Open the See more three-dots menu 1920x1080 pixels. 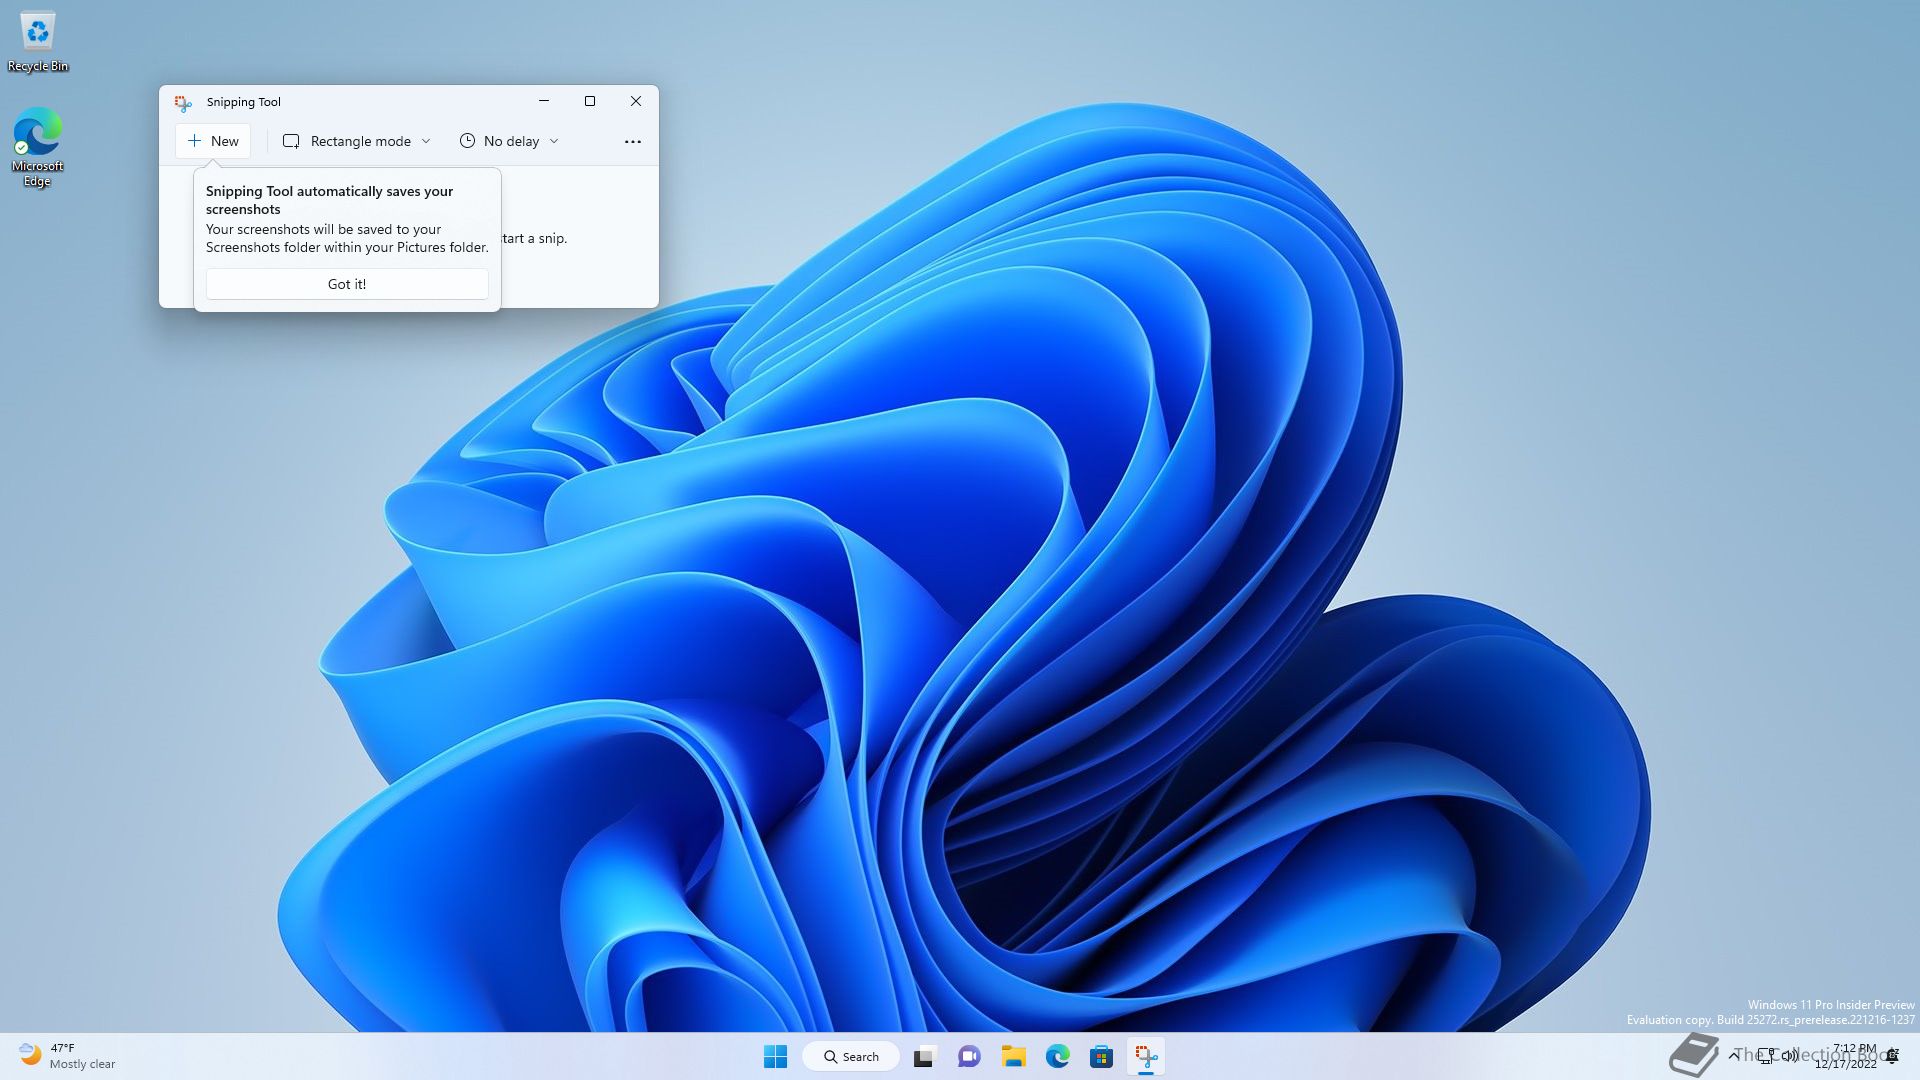(632, 142)
